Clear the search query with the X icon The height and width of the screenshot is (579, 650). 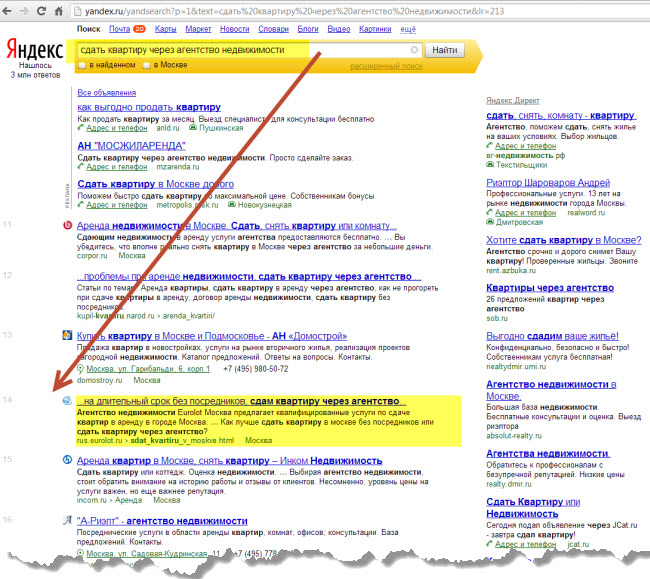(x=414, y=50)
